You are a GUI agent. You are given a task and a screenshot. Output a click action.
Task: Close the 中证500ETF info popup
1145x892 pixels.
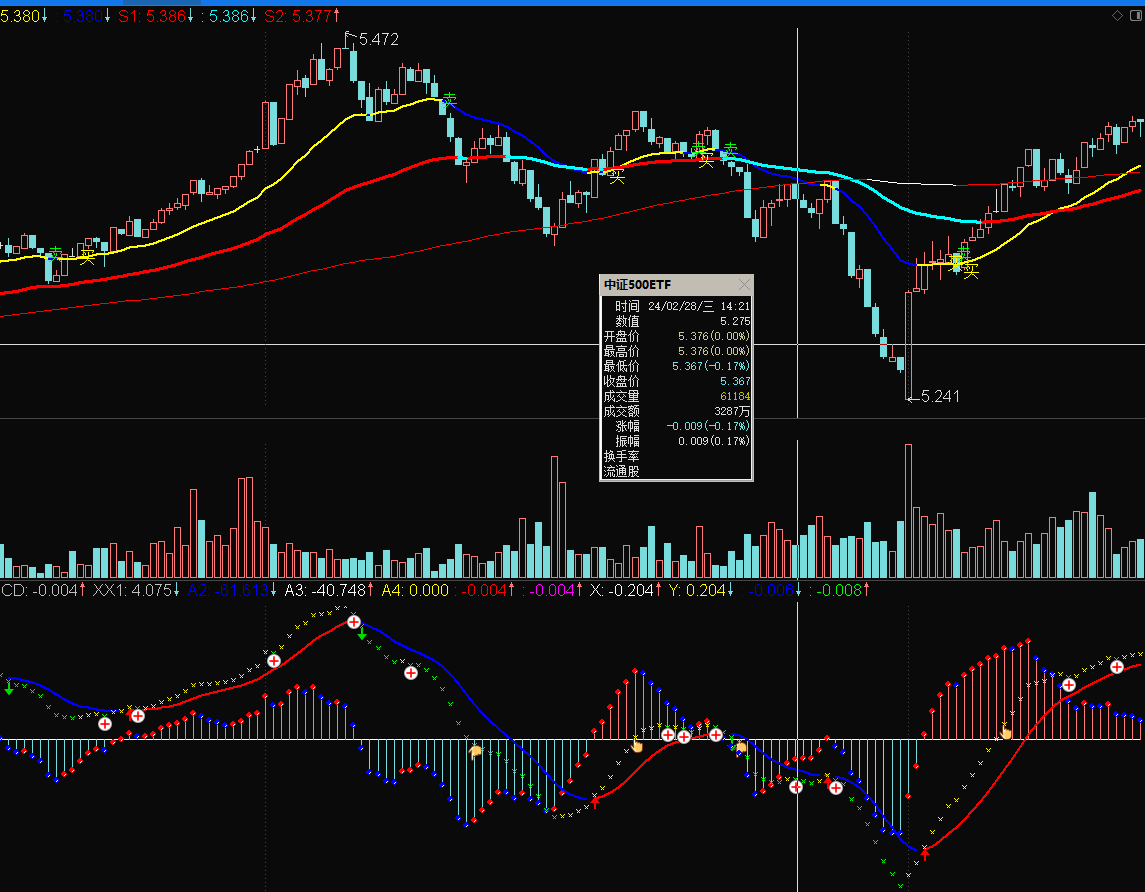coord(743,285)
